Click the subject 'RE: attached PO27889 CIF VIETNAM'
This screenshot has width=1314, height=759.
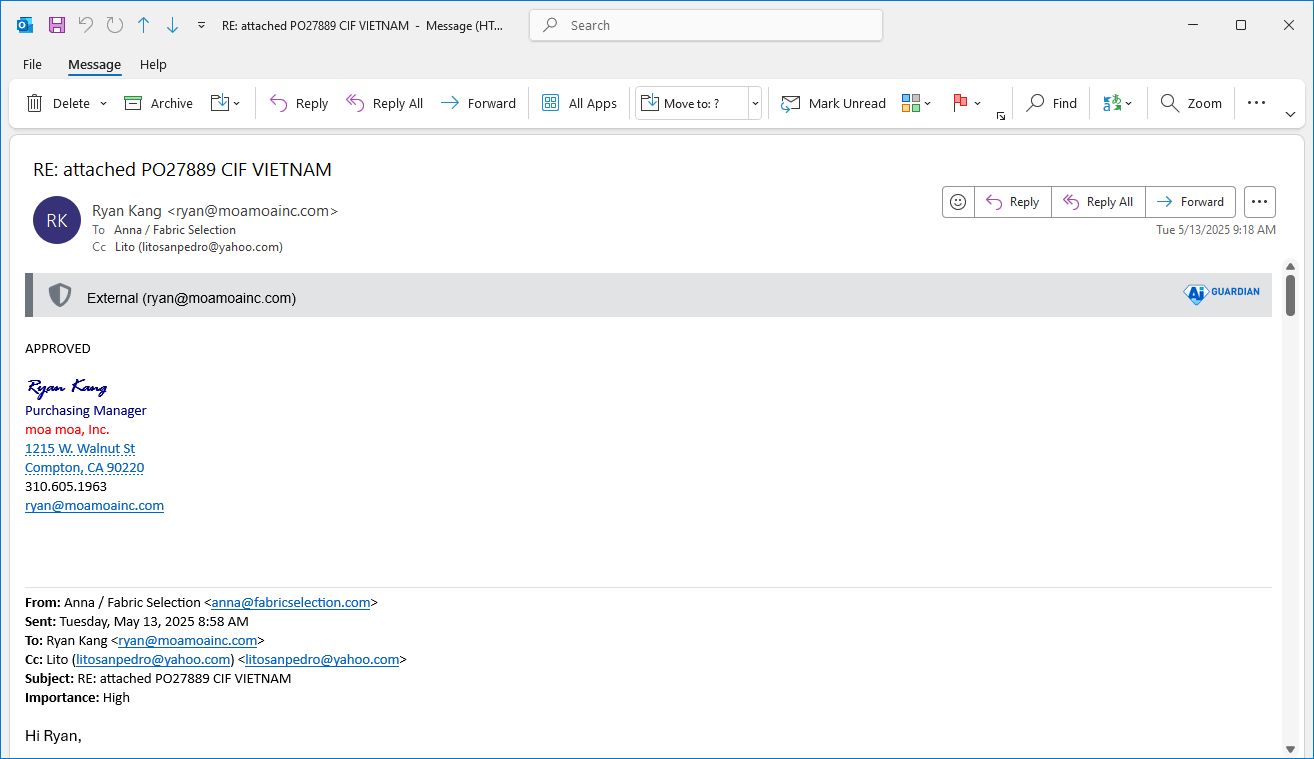pyautogui.click(x=182, y=170)
